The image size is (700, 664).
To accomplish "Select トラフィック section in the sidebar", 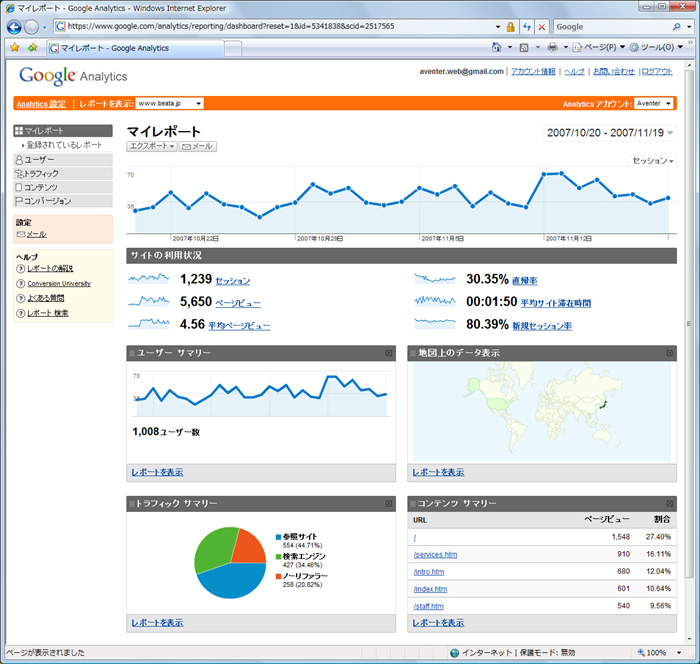I will (x=63, y=174).
